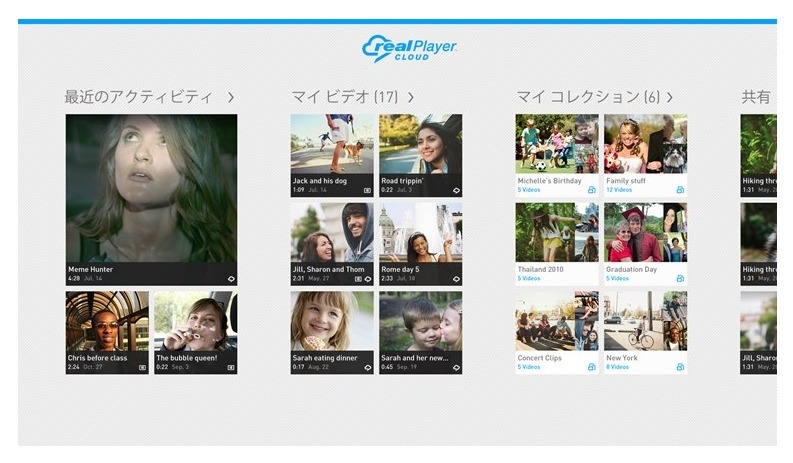Open the Jack and his dog thumbnail
This screenshot has width=793, height=463.
tap(332, 144)
